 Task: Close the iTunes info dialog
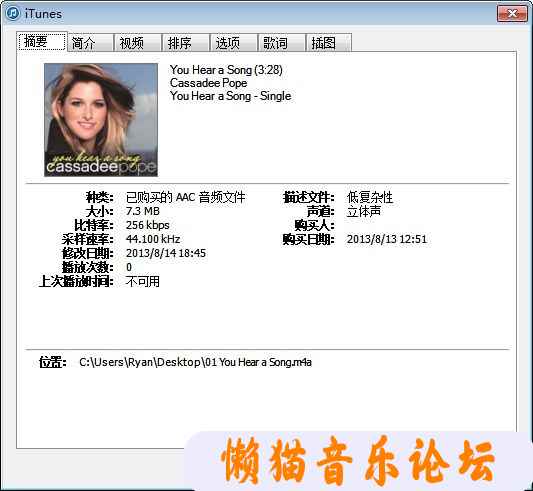coord(512,14)
